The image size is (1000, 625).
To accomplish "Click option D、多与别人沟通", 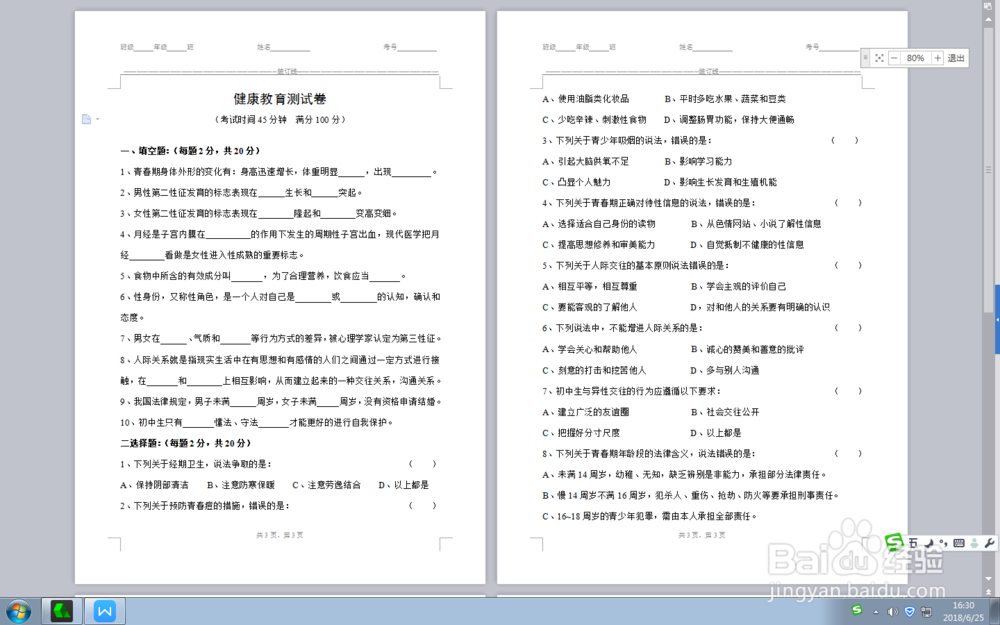I will point(724,370).
